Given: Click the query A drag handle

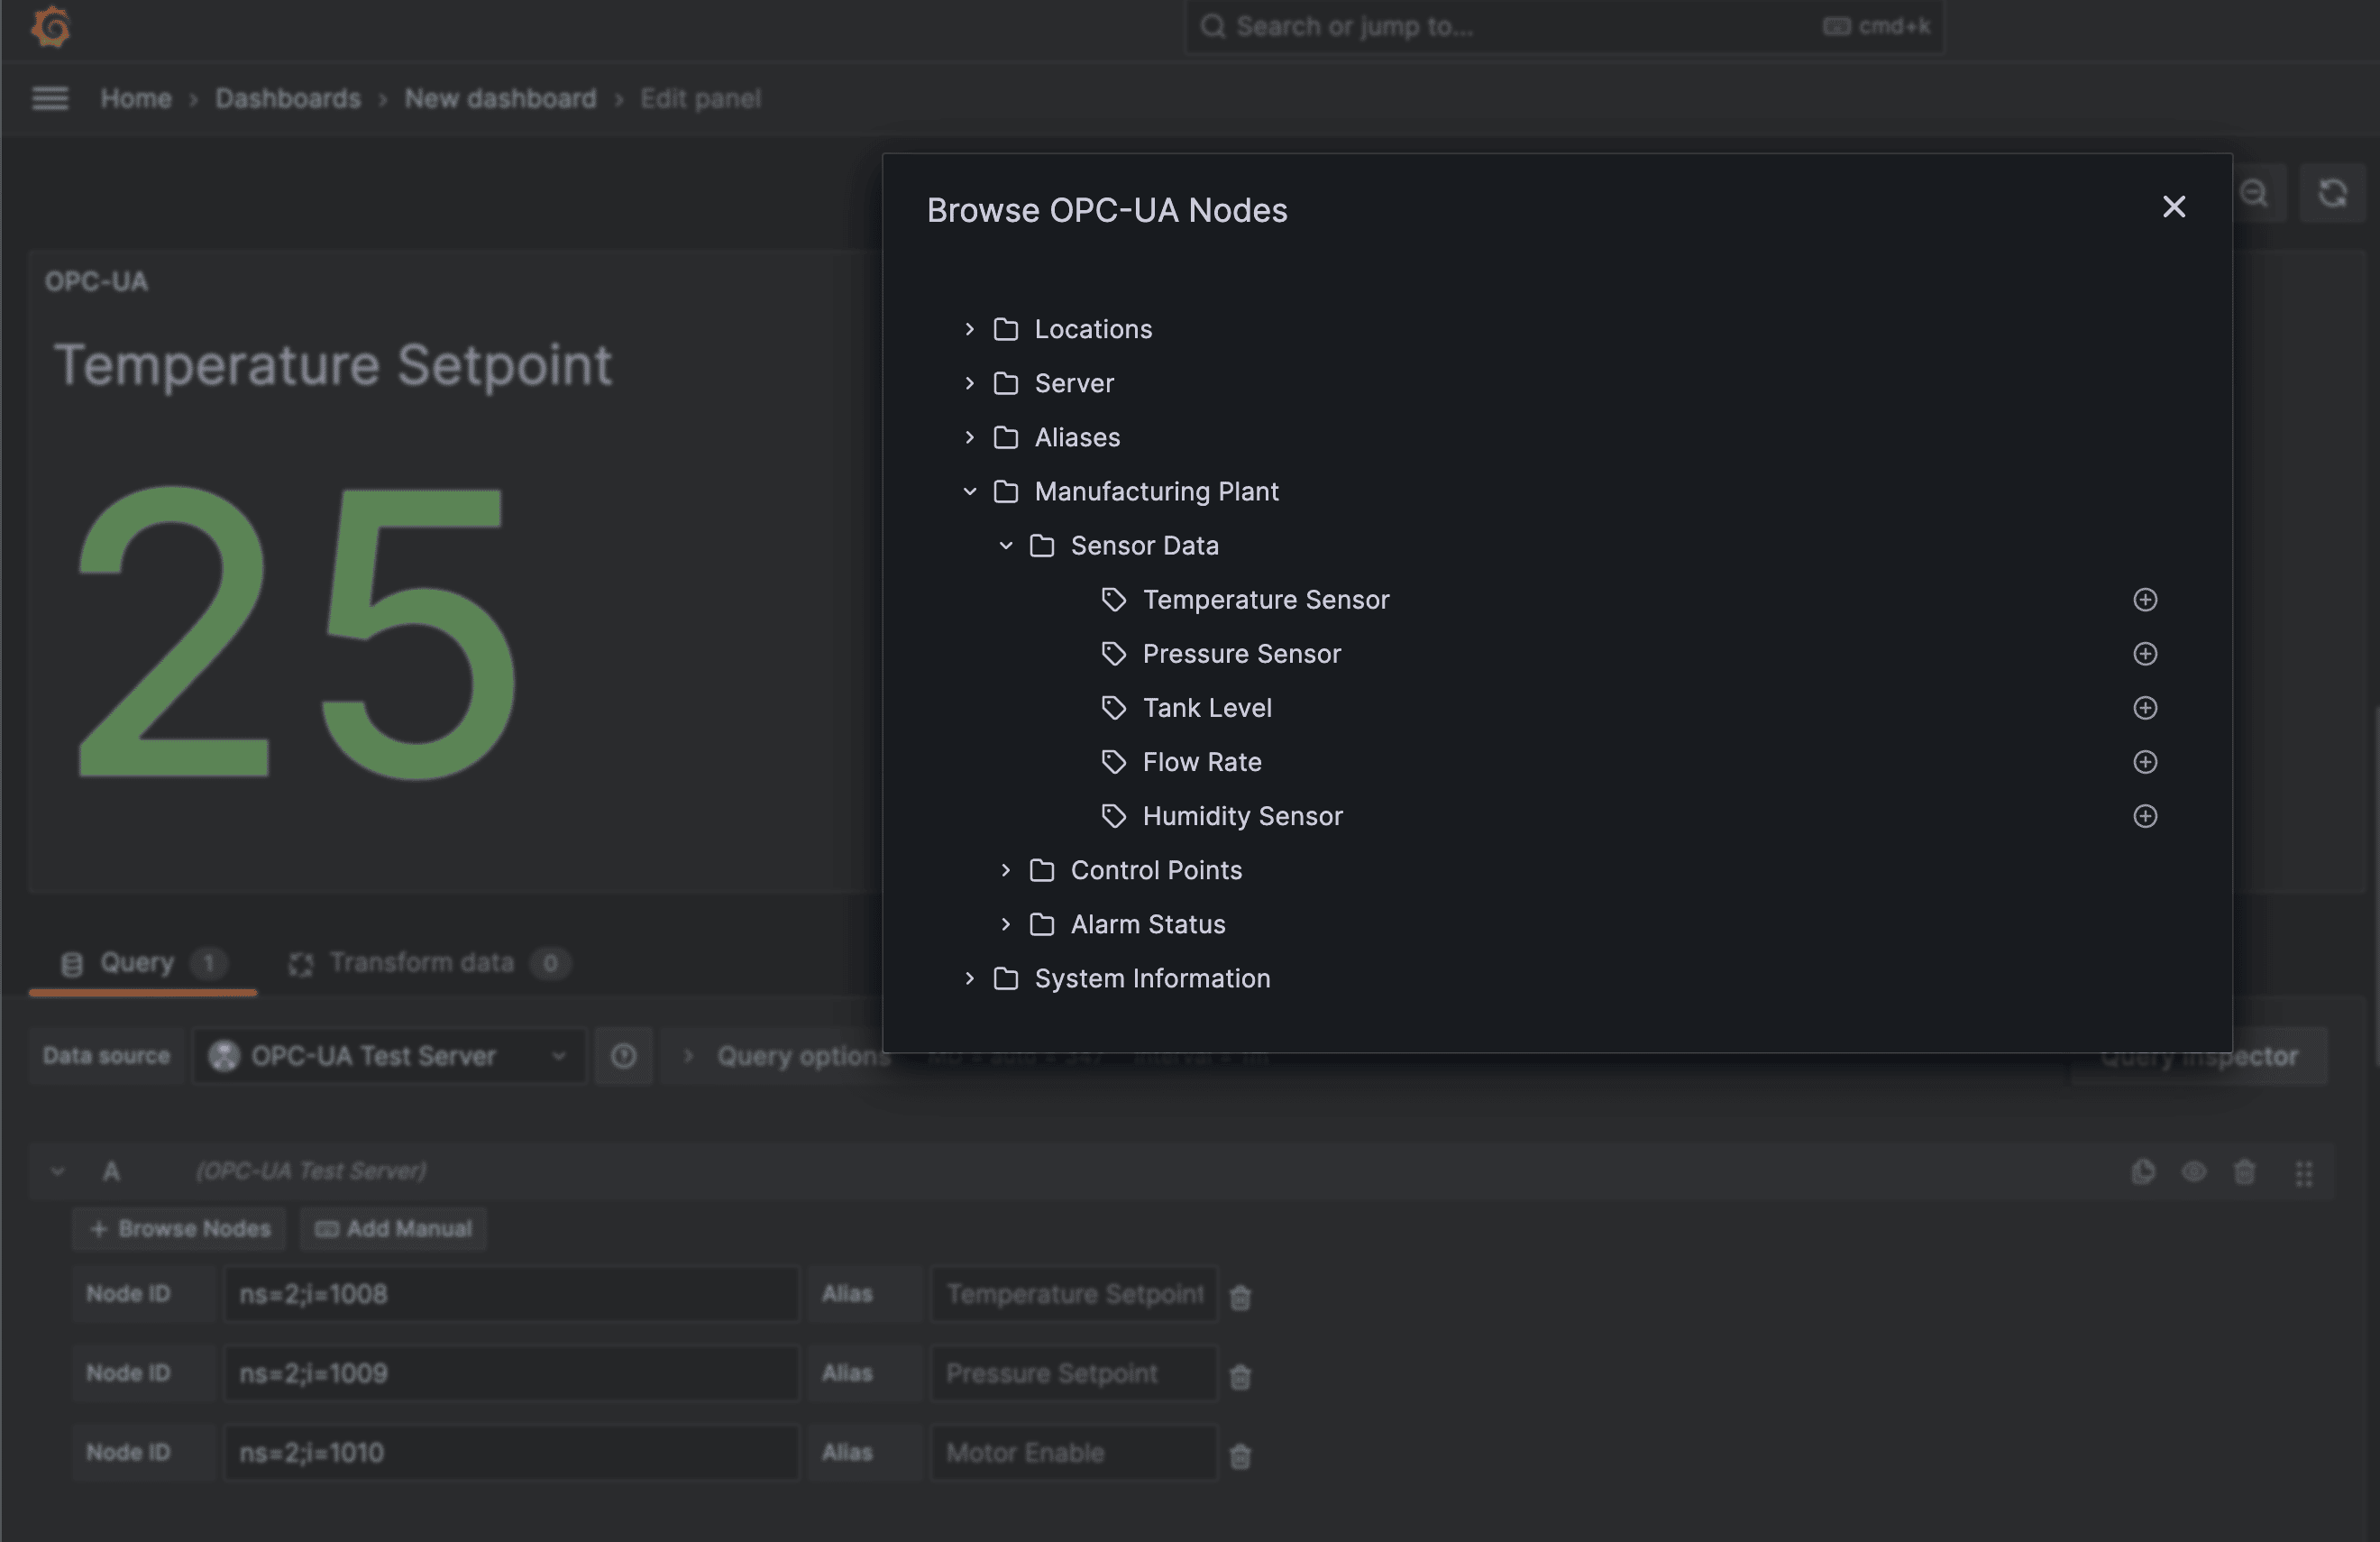Looking at the screenshot, I should click(x=2303, y=1173).
